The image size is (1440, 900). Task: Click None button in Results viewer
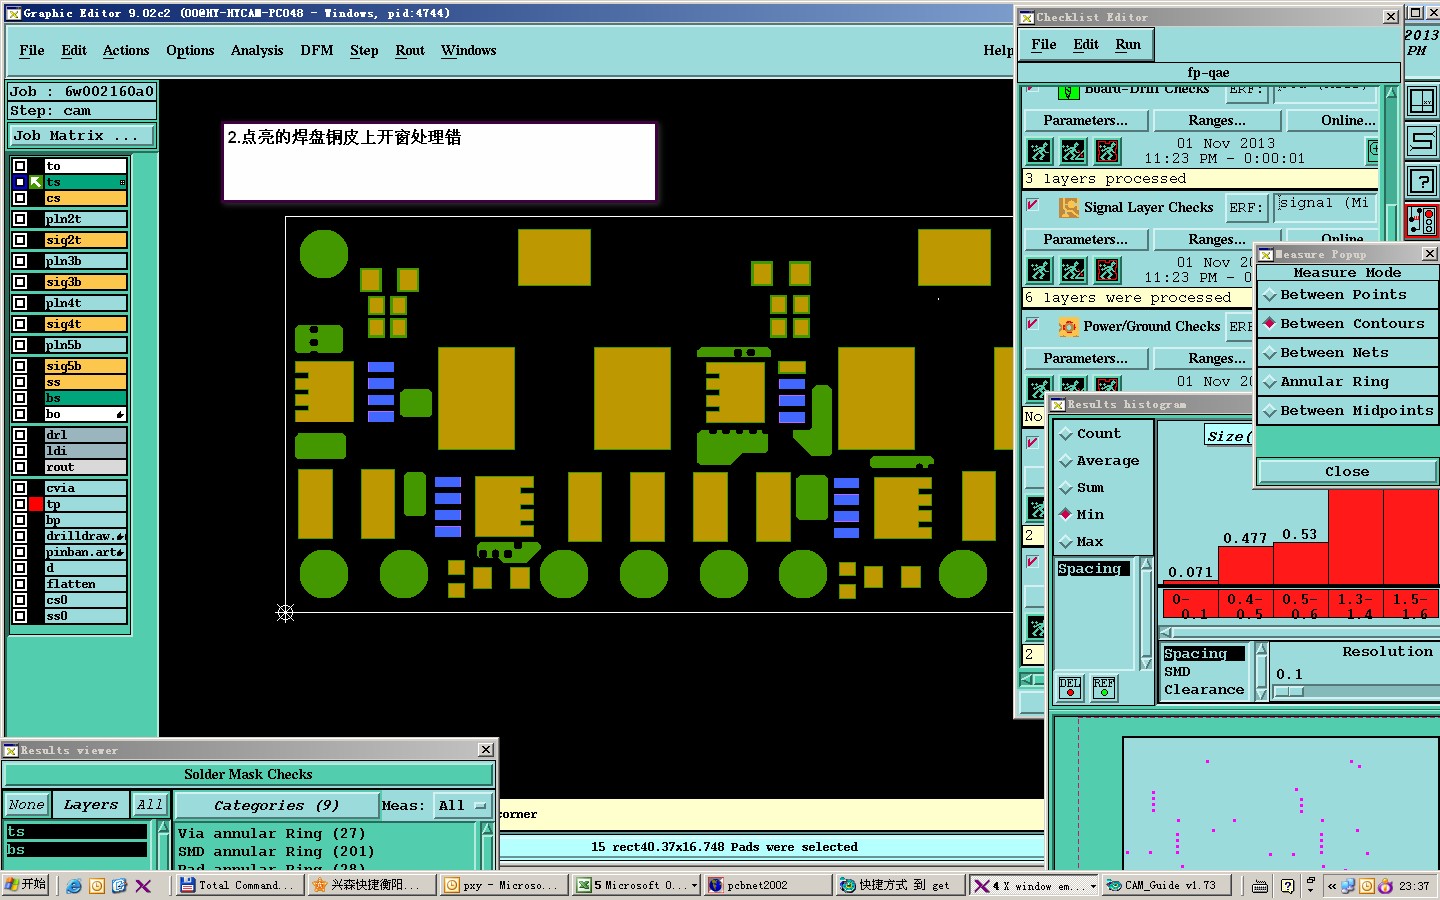point(27,805)
